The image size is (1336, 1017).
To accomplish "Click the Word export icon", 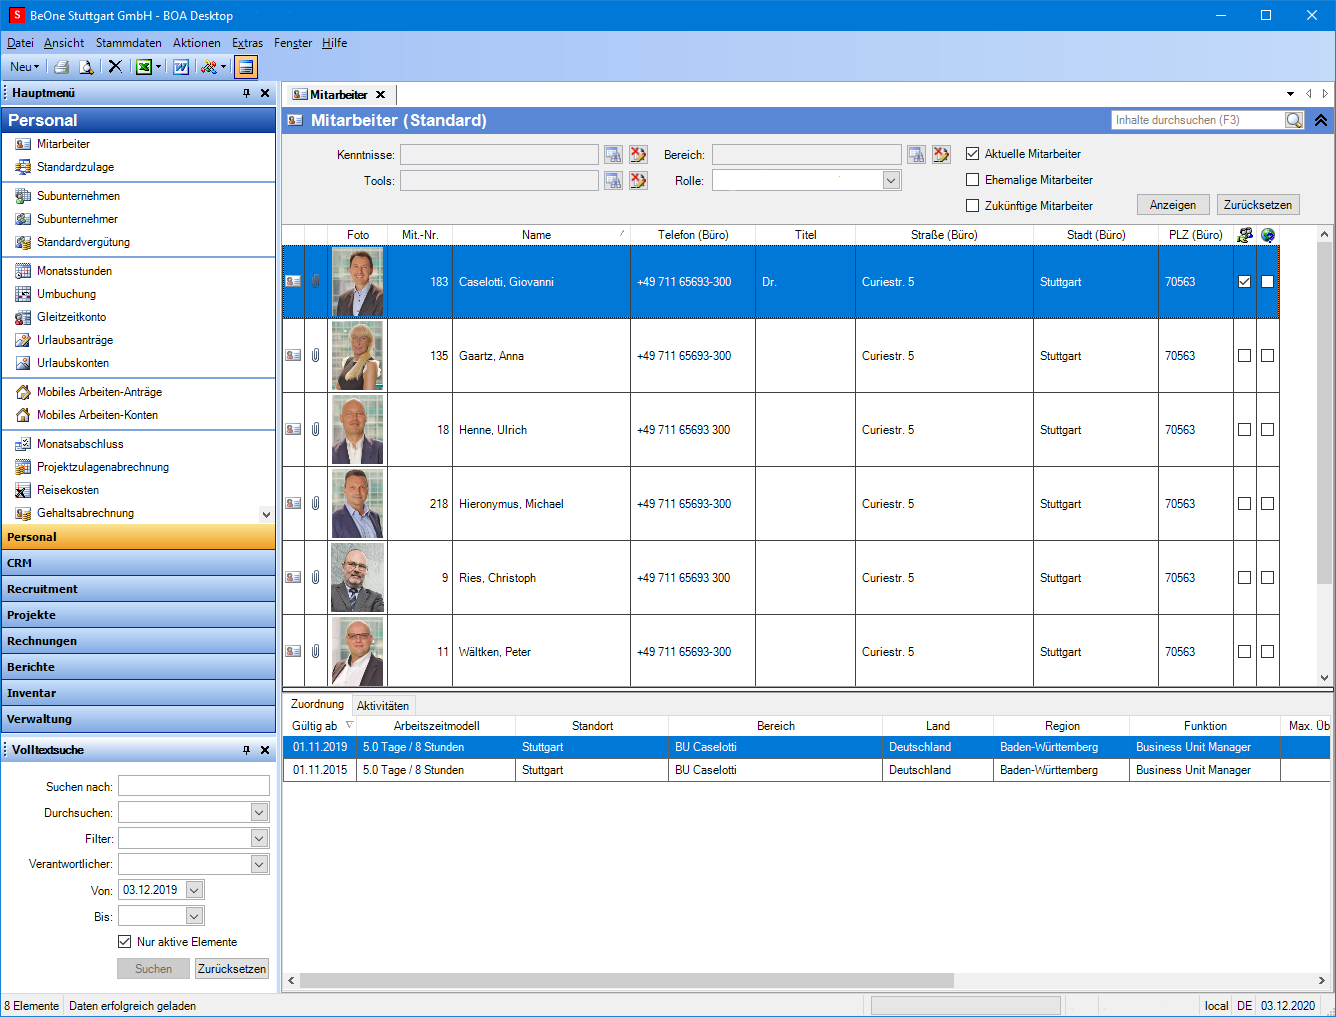I will point(181,67).
